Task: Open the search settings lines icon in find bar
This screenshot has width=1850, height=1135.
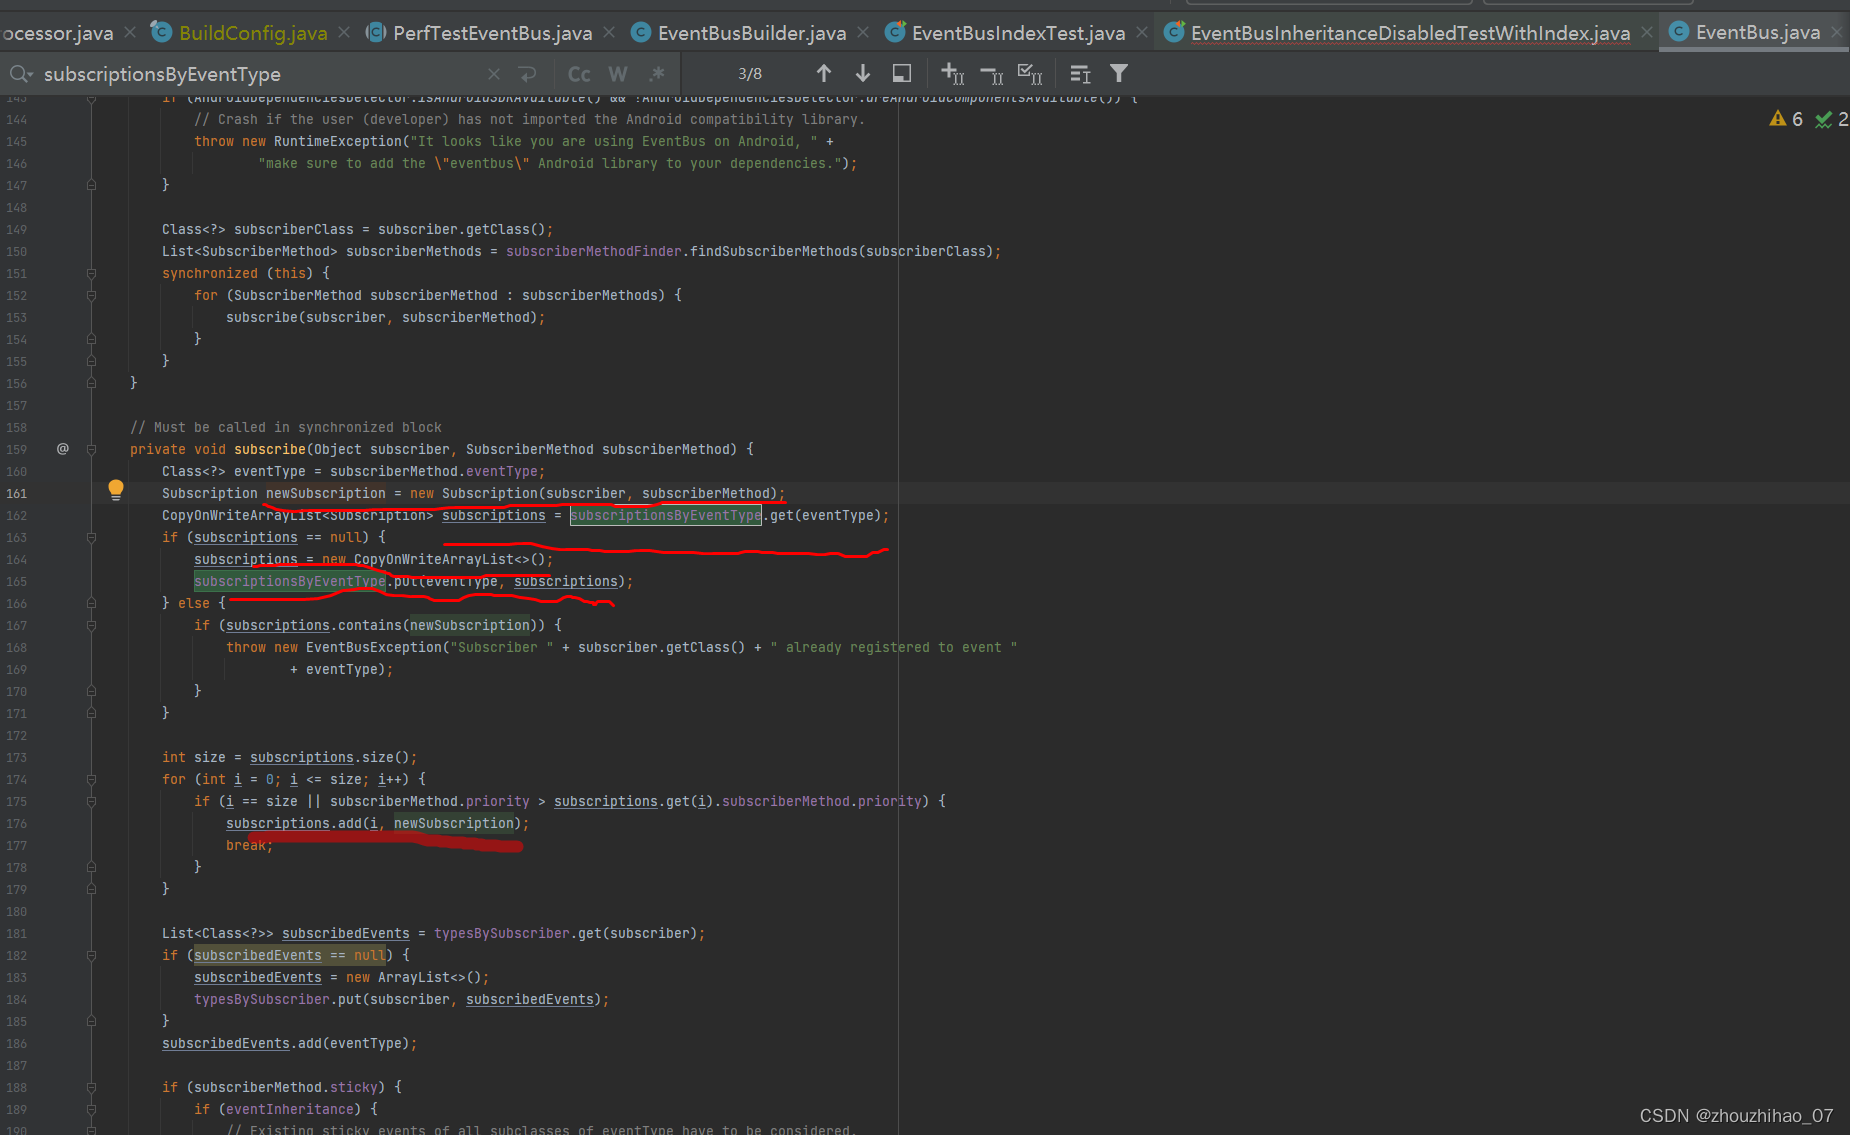Action: coord(1080,74)
